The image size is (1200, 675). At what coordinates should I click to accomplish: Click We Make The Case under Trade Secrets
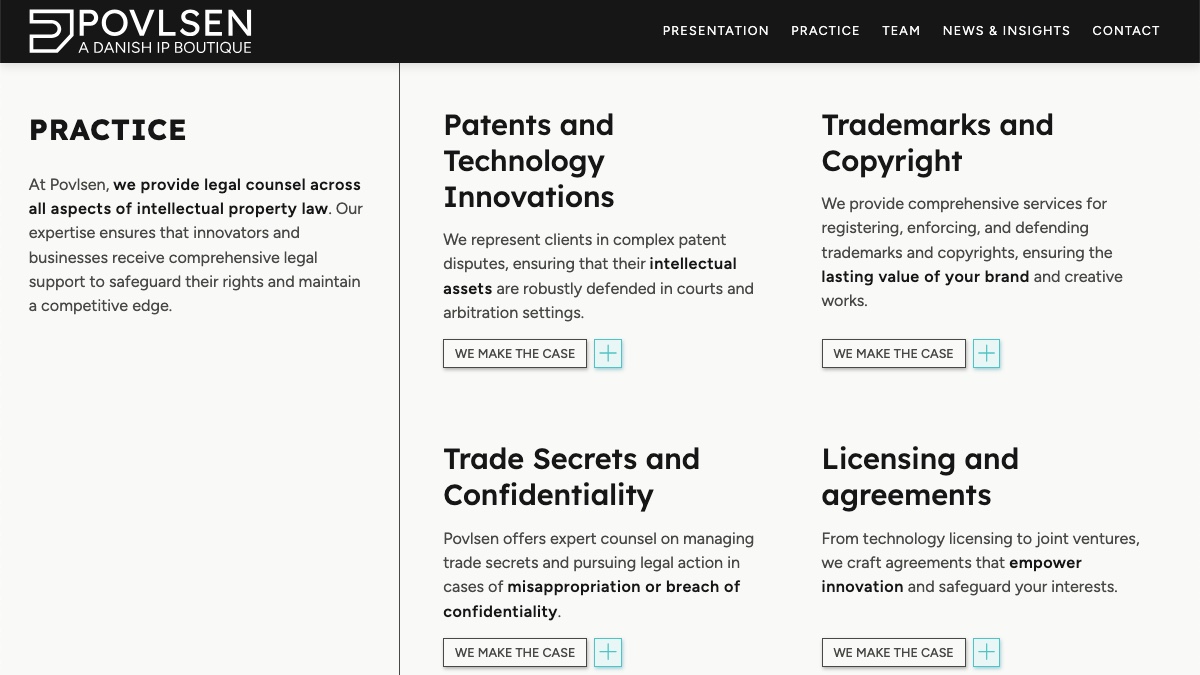point(515,652)
